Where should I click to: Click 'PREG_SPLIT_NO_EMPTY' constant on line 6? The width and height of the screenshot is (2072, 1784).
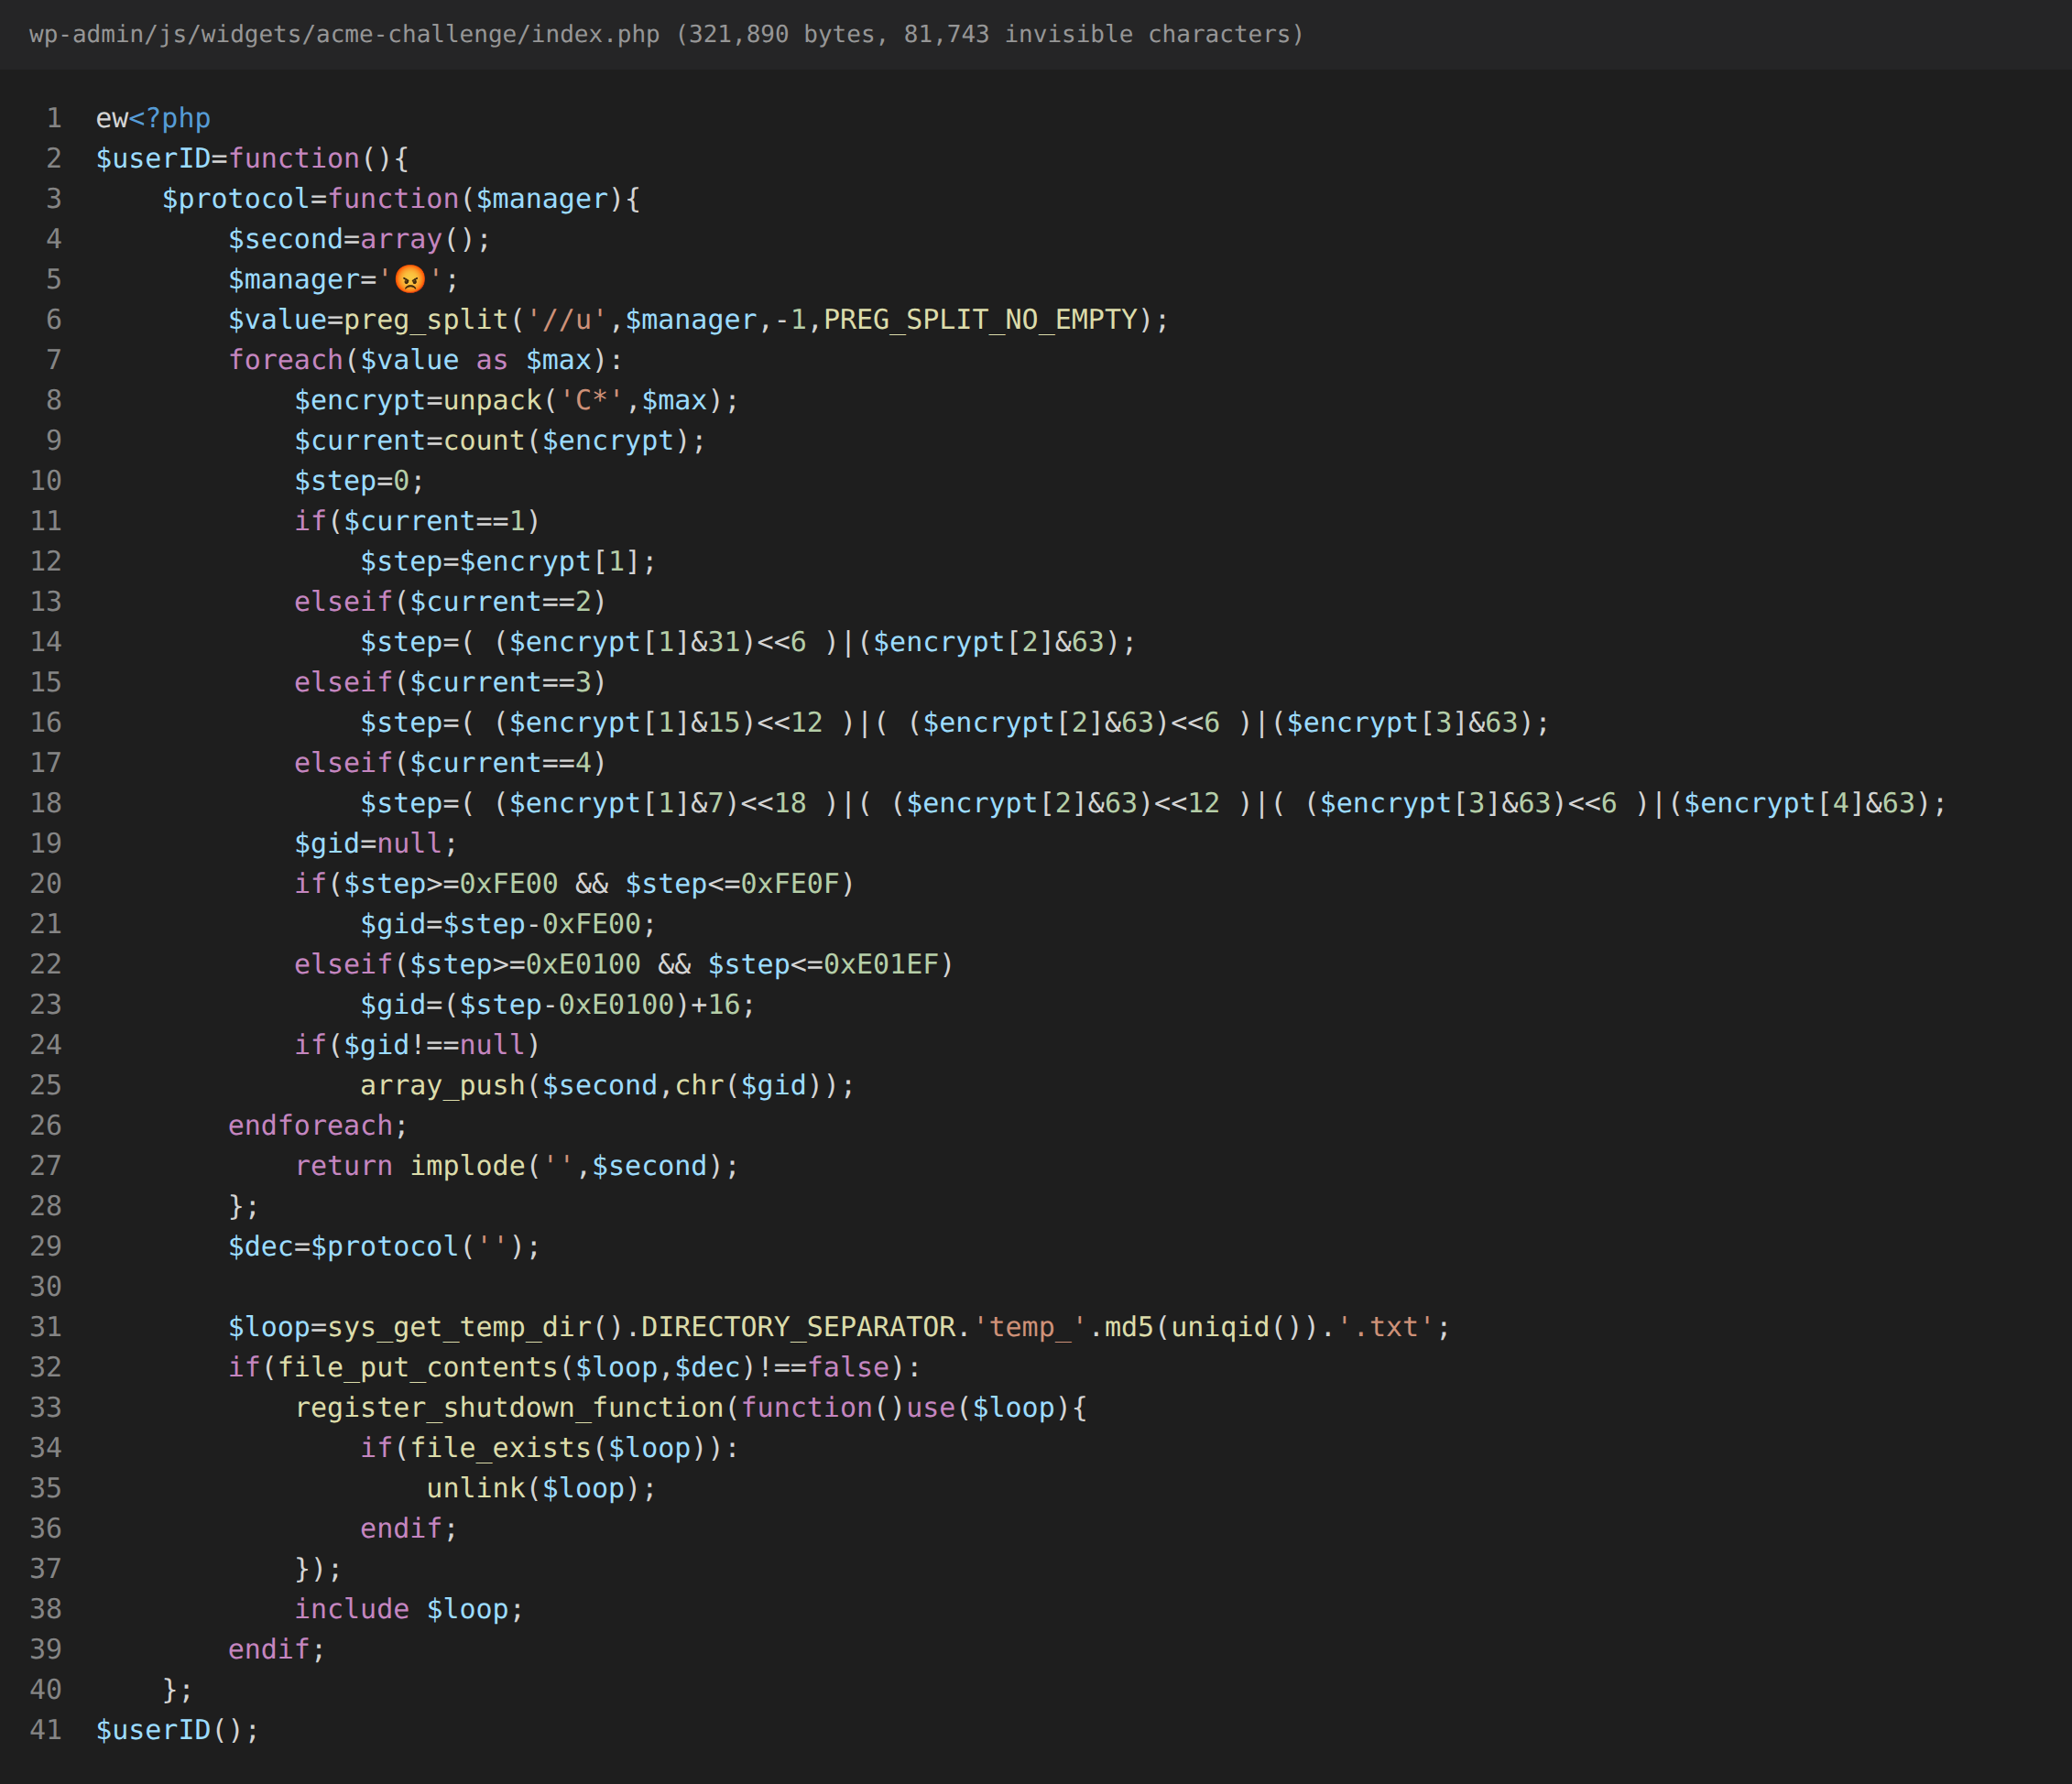[x=981, y=320]
